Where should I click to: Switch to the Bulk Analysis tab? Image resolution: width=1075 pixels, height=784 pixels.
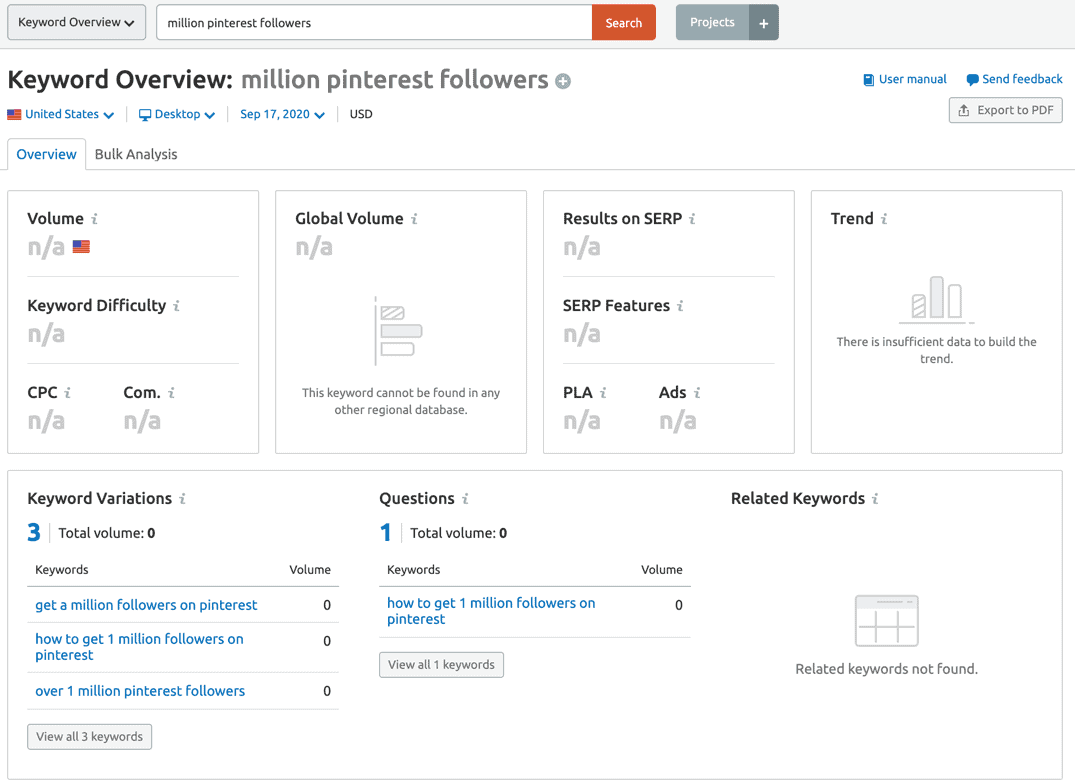136,154
